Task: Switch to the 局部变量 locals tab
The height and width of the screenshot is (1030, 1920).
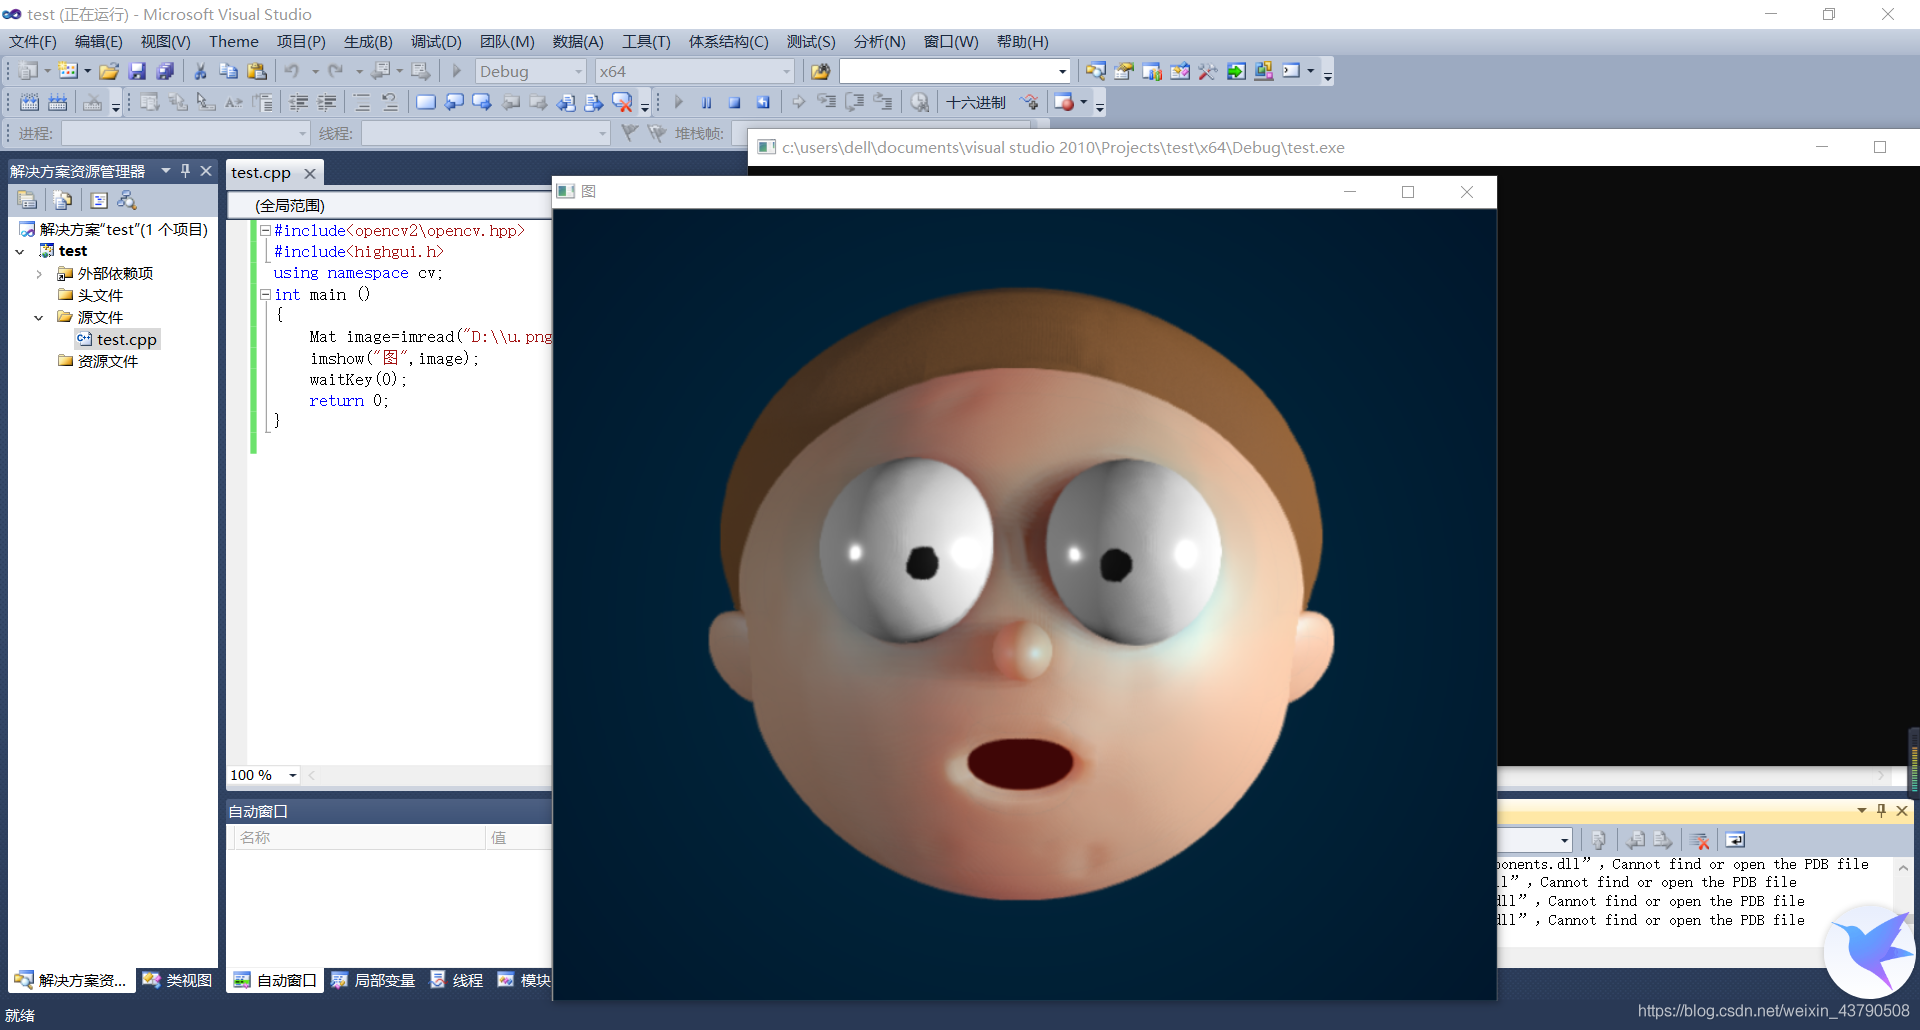Action: pyautogui.click(x=373, y=980)
